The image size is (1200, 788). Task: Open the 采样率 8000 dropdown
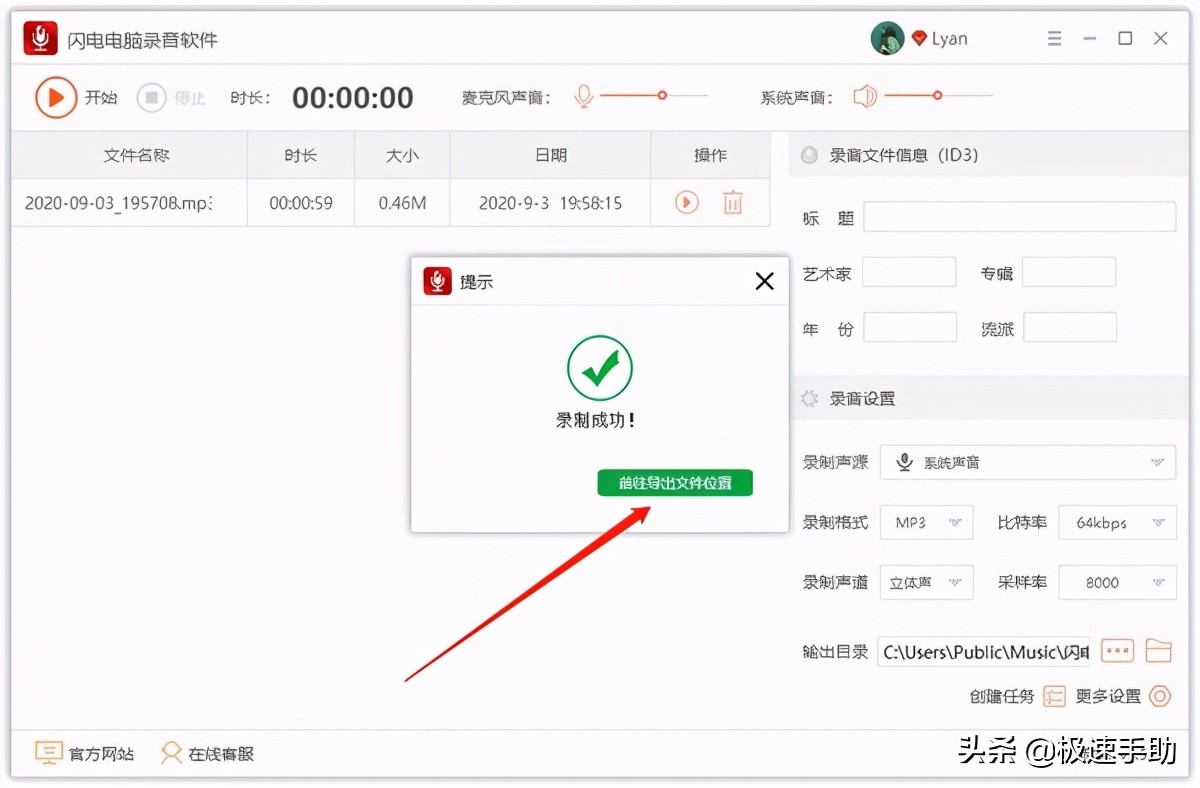click(1117, 582)
